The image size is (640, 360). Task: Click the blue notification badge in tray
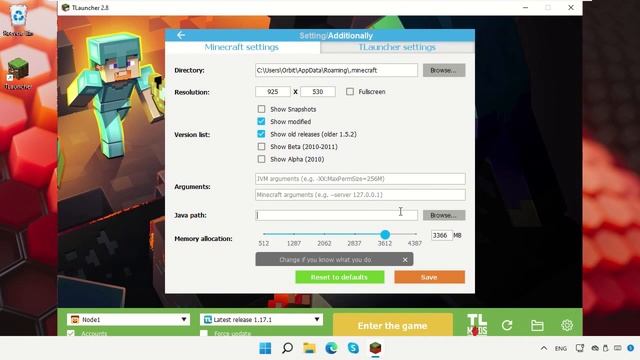[x=631, y=348]
